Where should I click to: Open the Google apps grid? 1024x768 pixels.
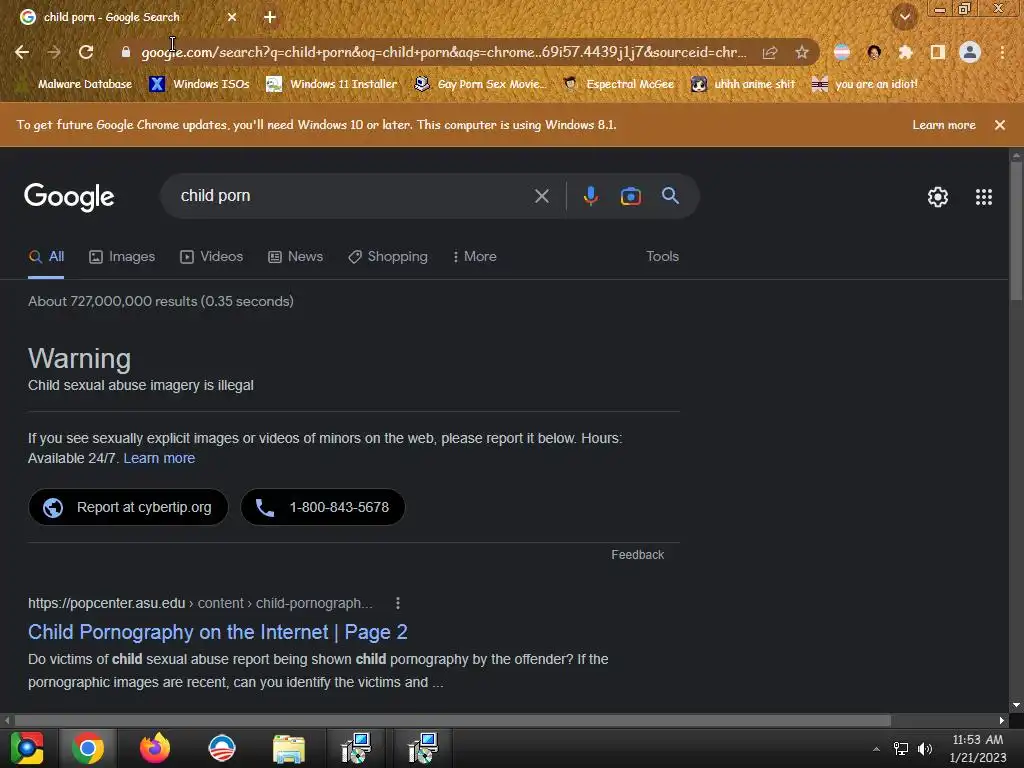point(984,197)
